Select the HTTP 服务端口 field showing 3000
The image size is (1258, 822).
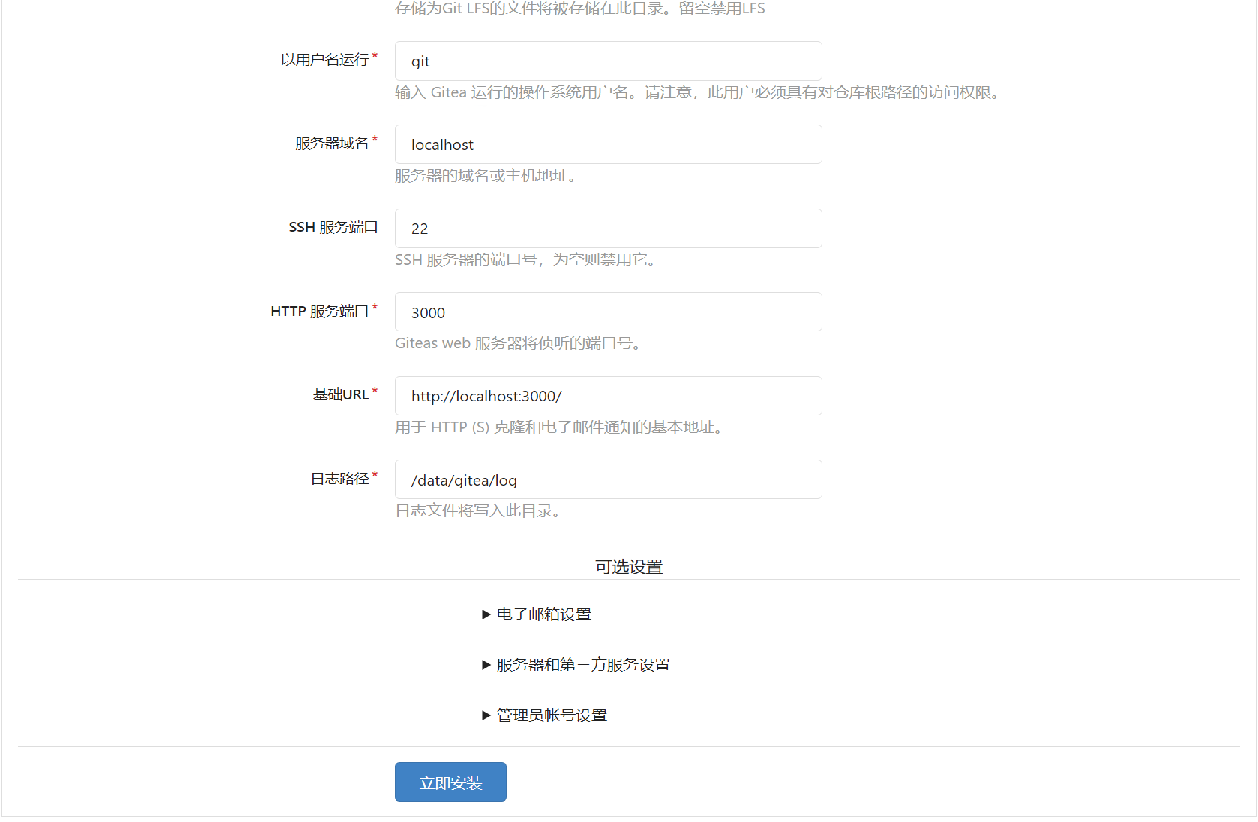coord(608,313)
